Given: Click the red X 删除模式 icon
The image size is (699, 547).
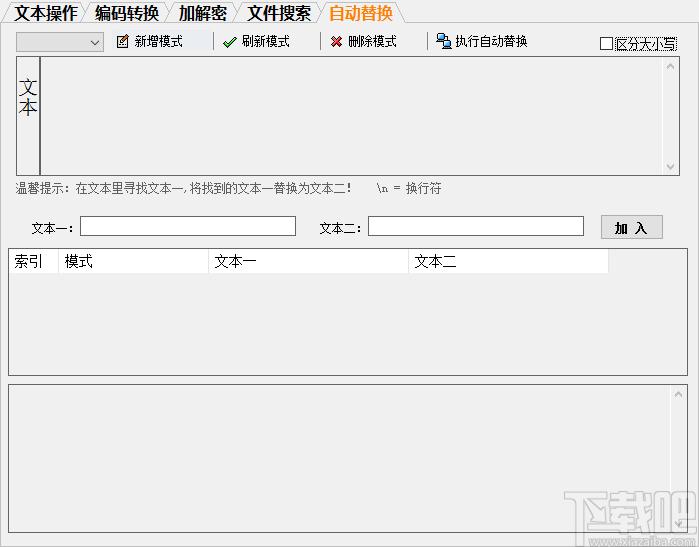Looking at the screenshot, I should (336, 41).
